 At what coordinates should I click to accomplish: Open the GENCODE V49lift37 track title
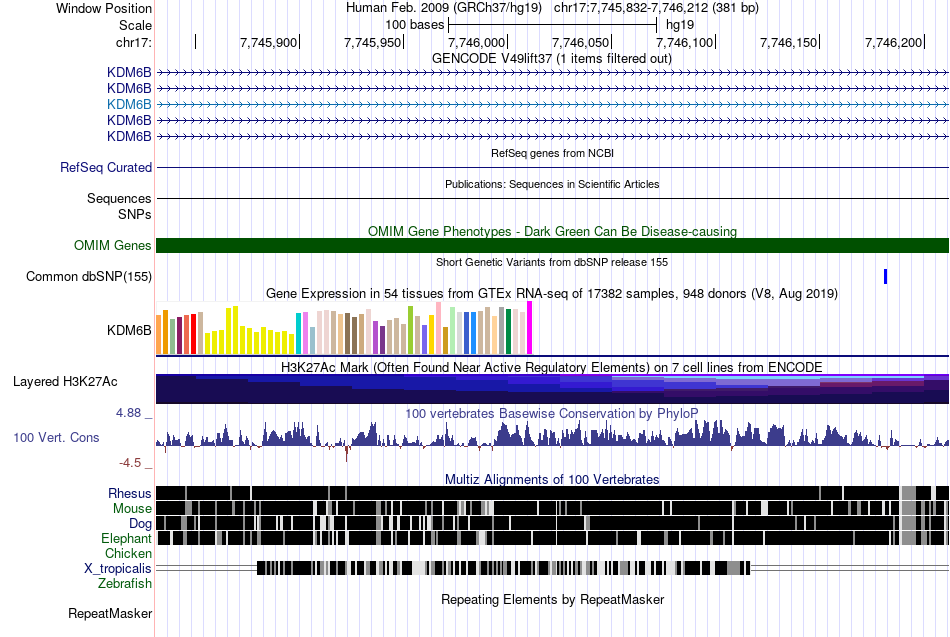coord(552,59)
